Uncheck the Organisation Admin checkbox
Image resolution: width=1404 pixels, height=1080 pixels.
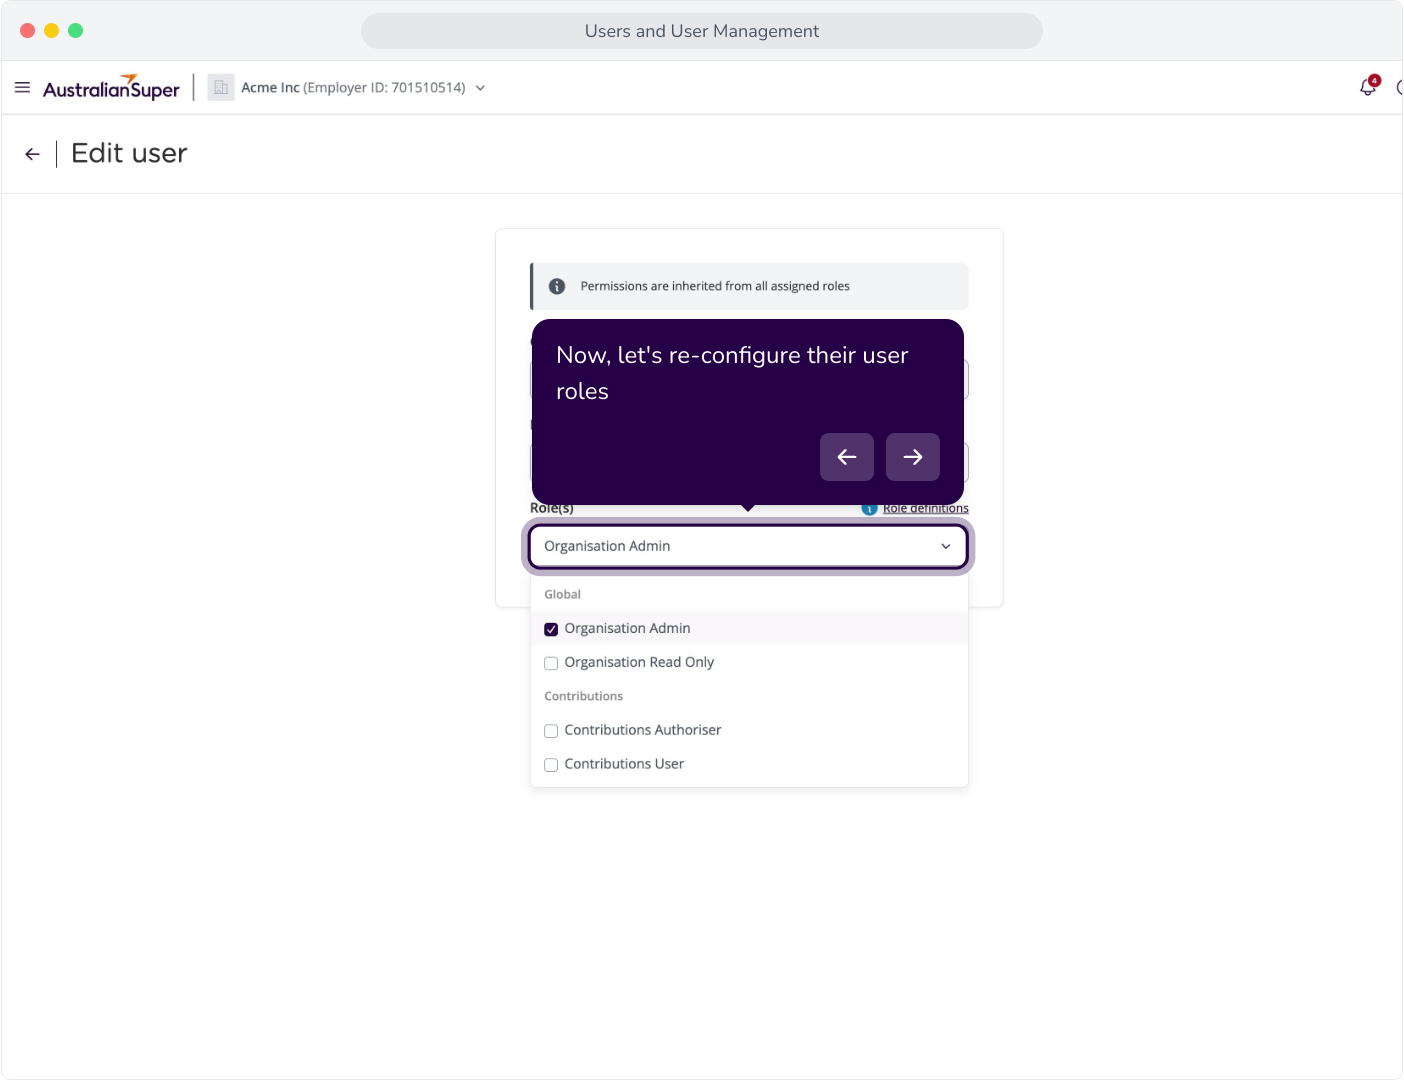click(x=551, y=629)
